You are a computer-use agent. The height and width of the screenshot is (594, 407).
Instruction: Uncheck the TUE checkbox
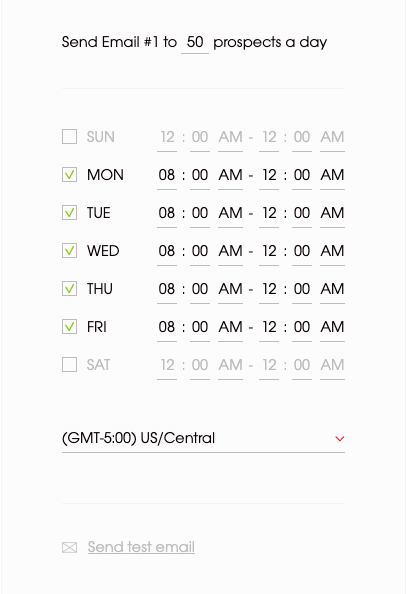tap(69, 213)
